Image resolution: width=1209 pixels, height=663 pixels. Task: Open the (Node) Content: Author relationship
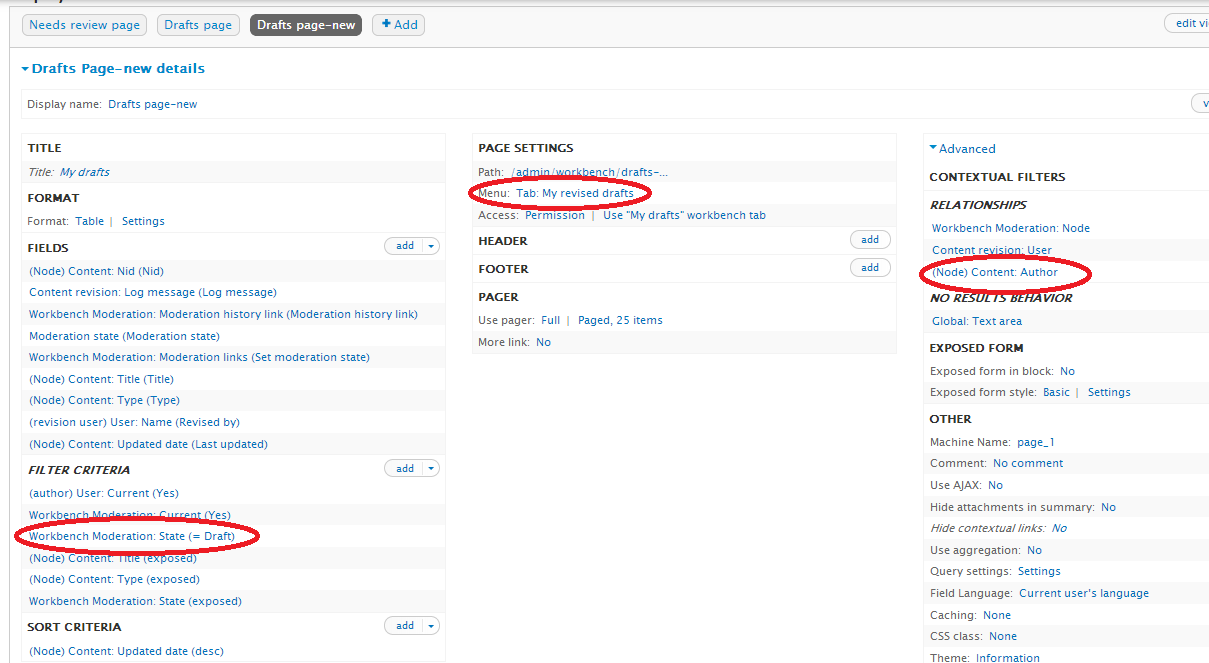tap(994, 272)
